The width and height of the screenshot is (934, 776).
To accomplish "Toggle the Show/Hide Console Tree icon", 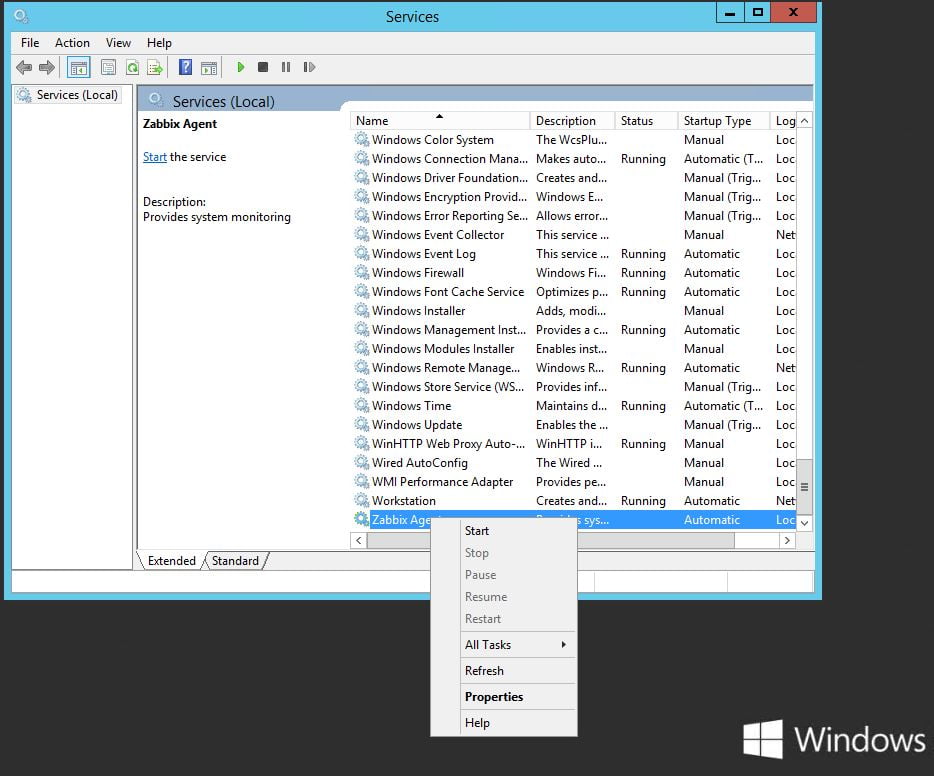I will 79,67.
